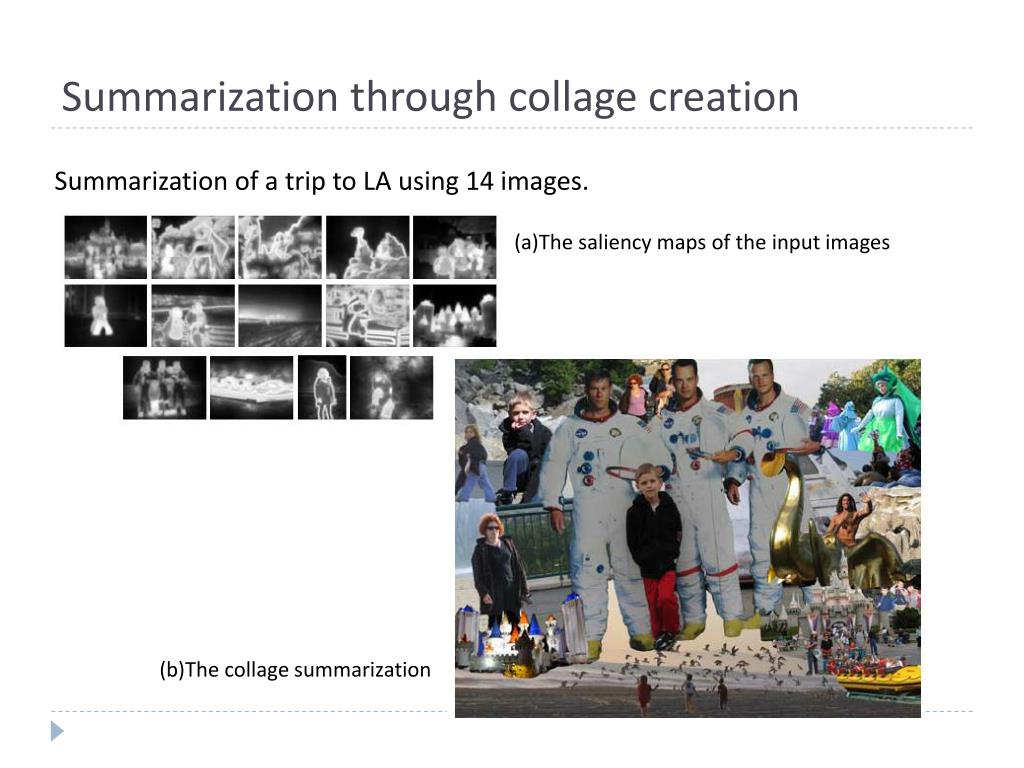Select the saliency map showing row of glowing spires
The image size is (1024, 768).
pos(455,315)
